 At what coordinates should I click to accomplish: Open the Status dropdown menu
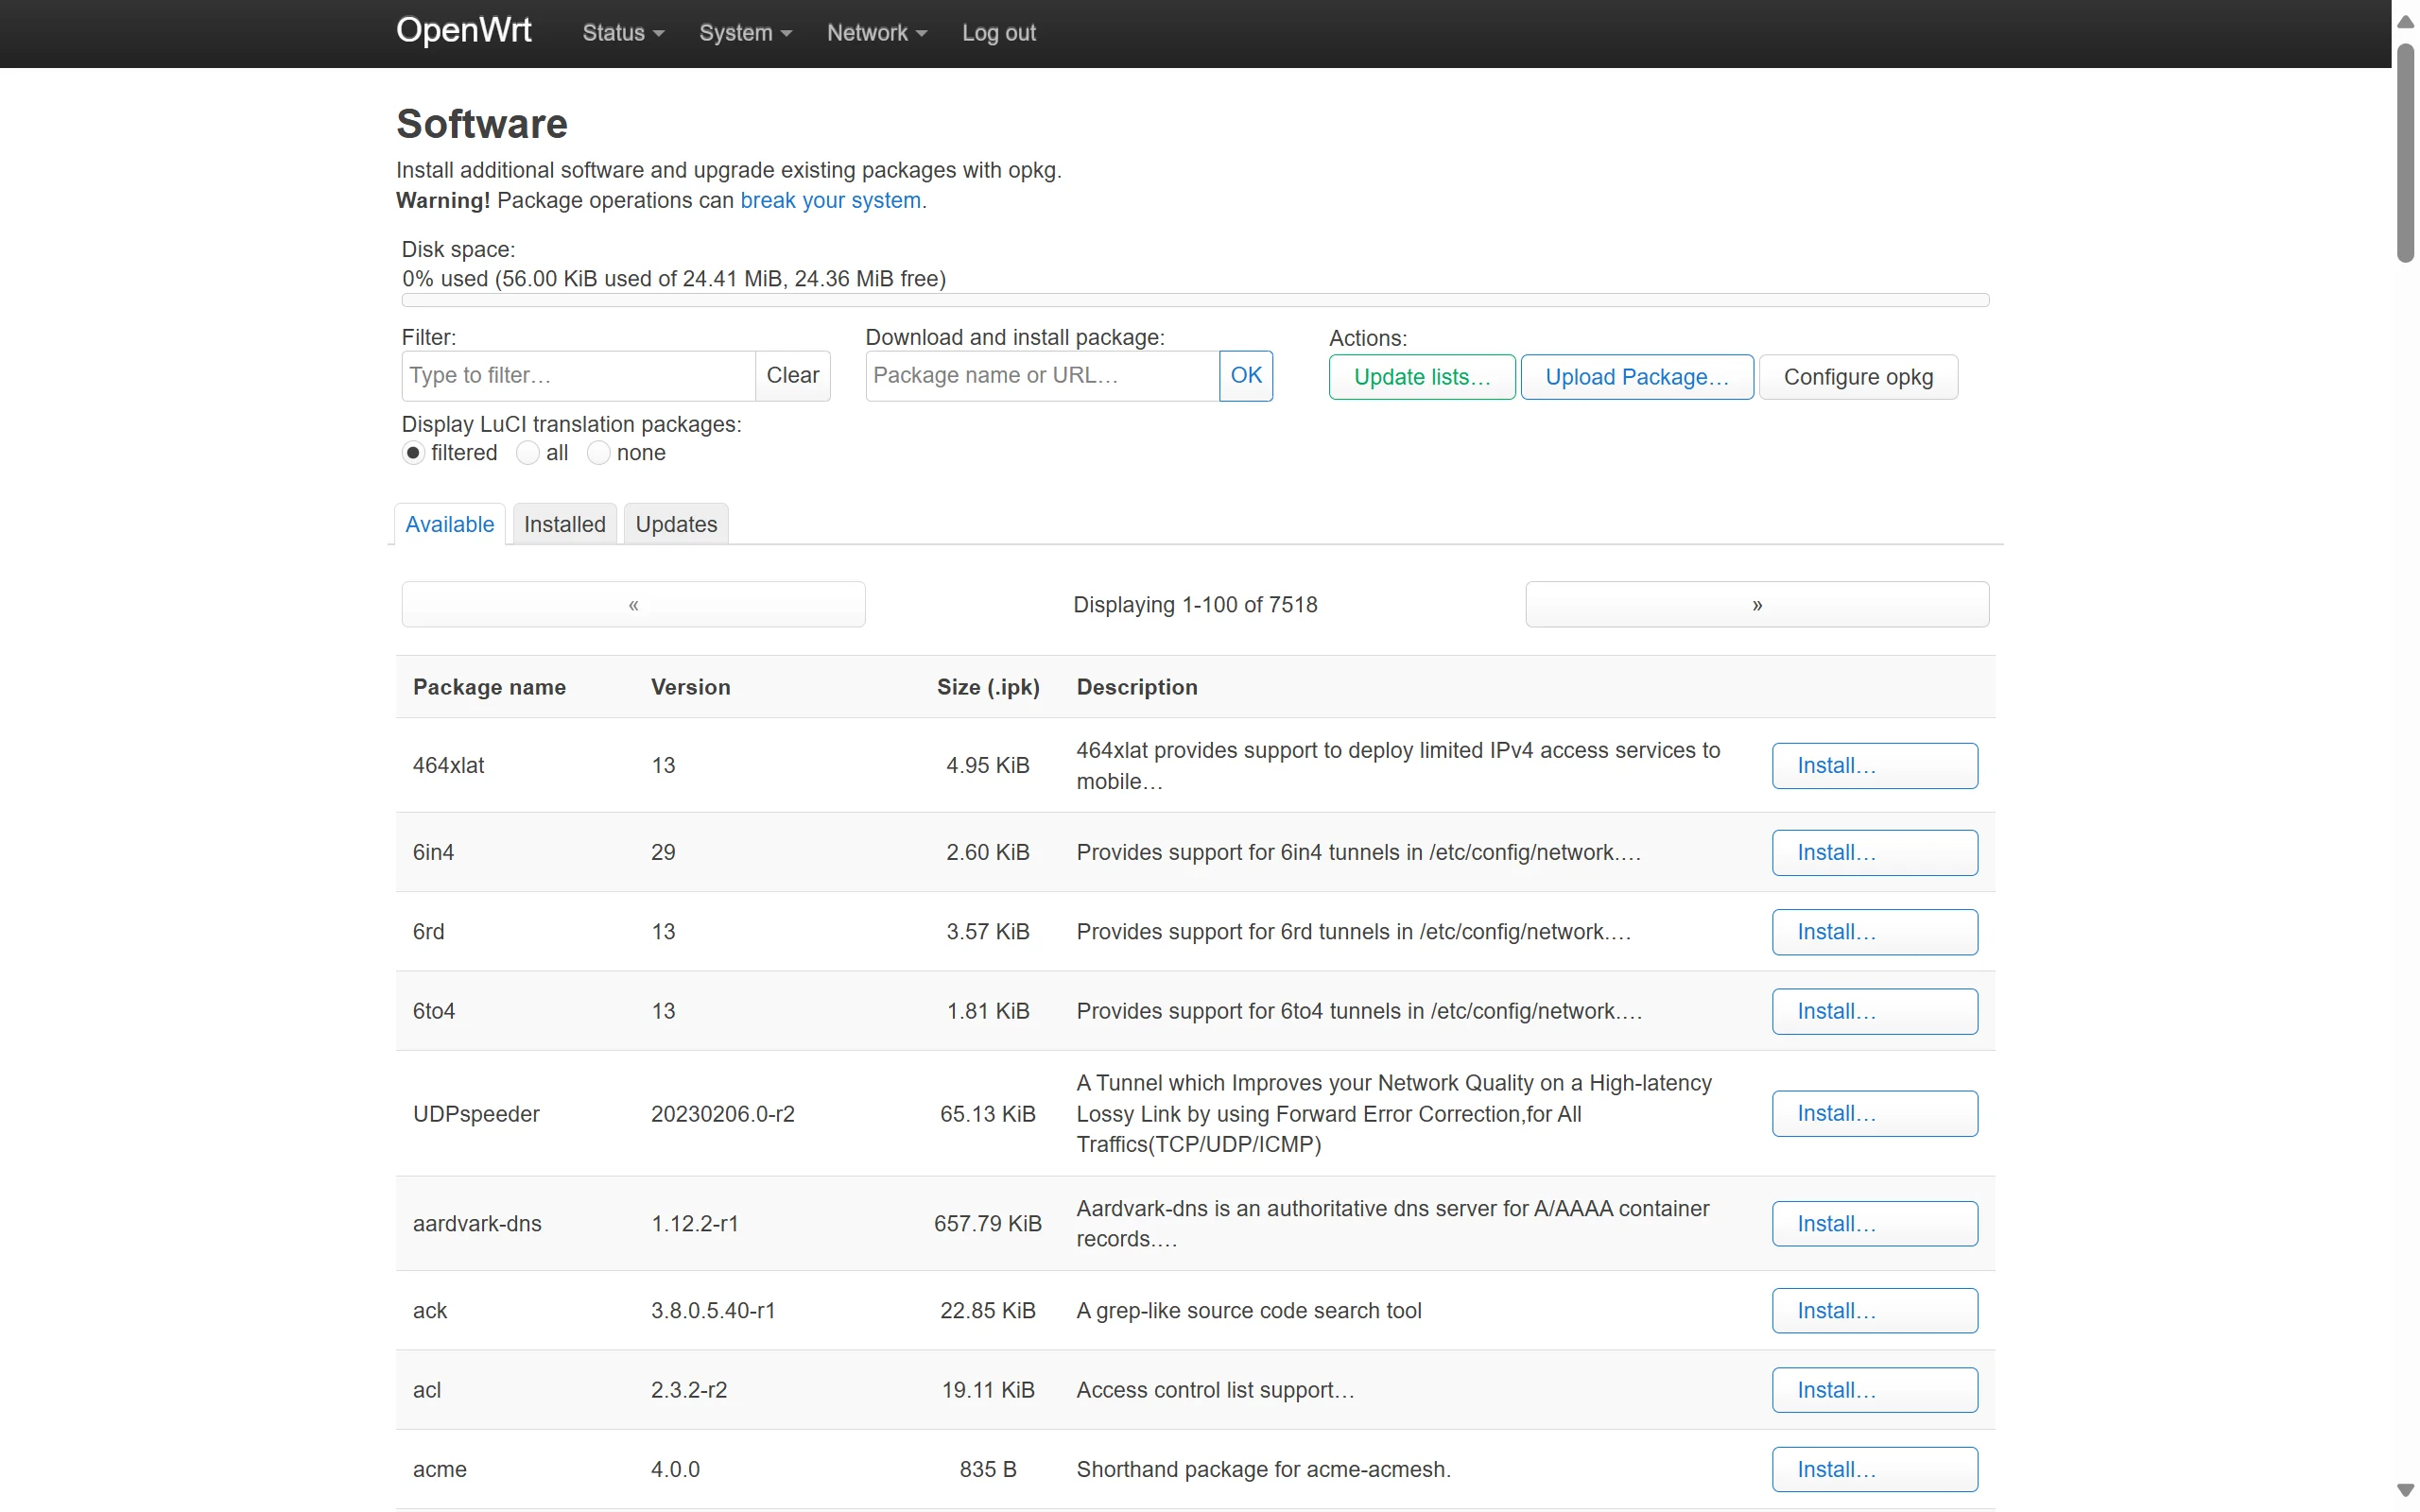(623, 33)
